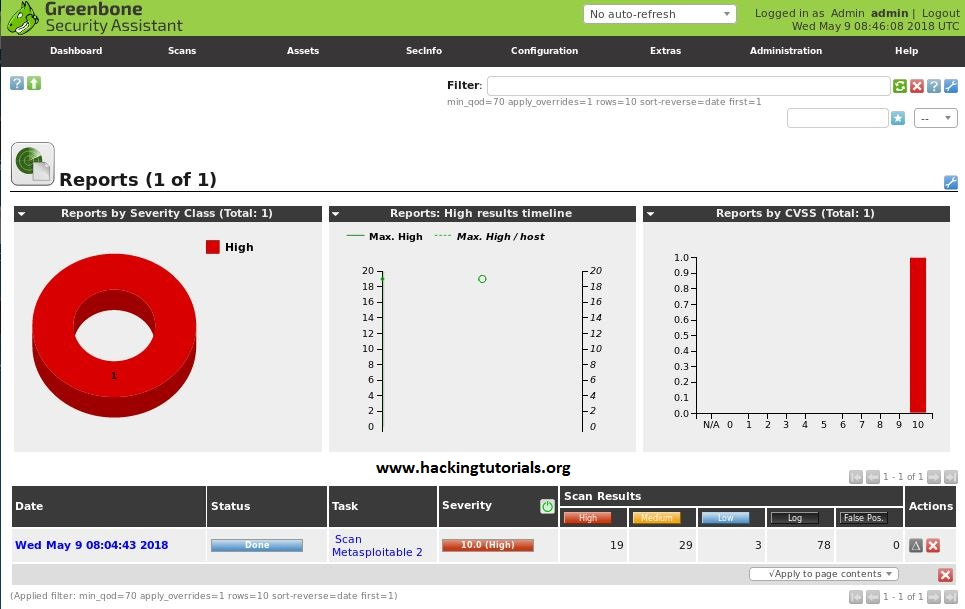Sort table by Date column header
965x609 pixels.
click(x=29, y=506)
